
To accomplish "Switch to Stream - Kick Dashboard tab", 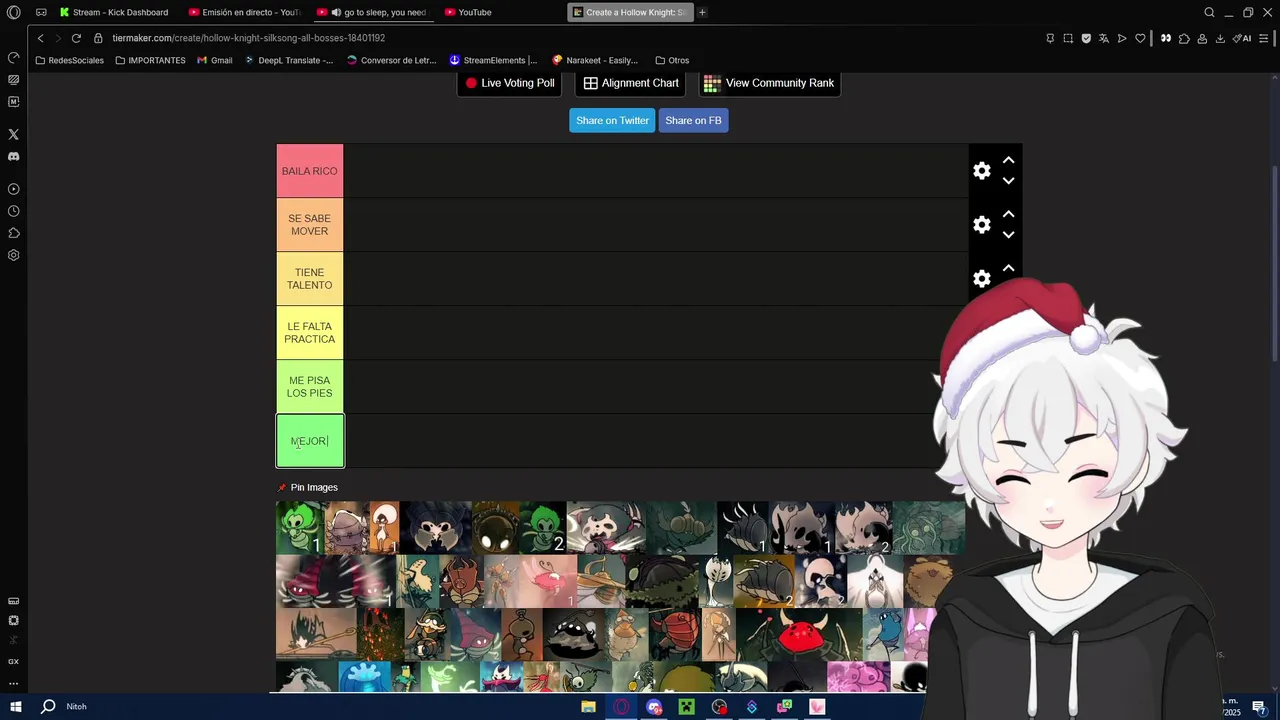I will (115, 12).
